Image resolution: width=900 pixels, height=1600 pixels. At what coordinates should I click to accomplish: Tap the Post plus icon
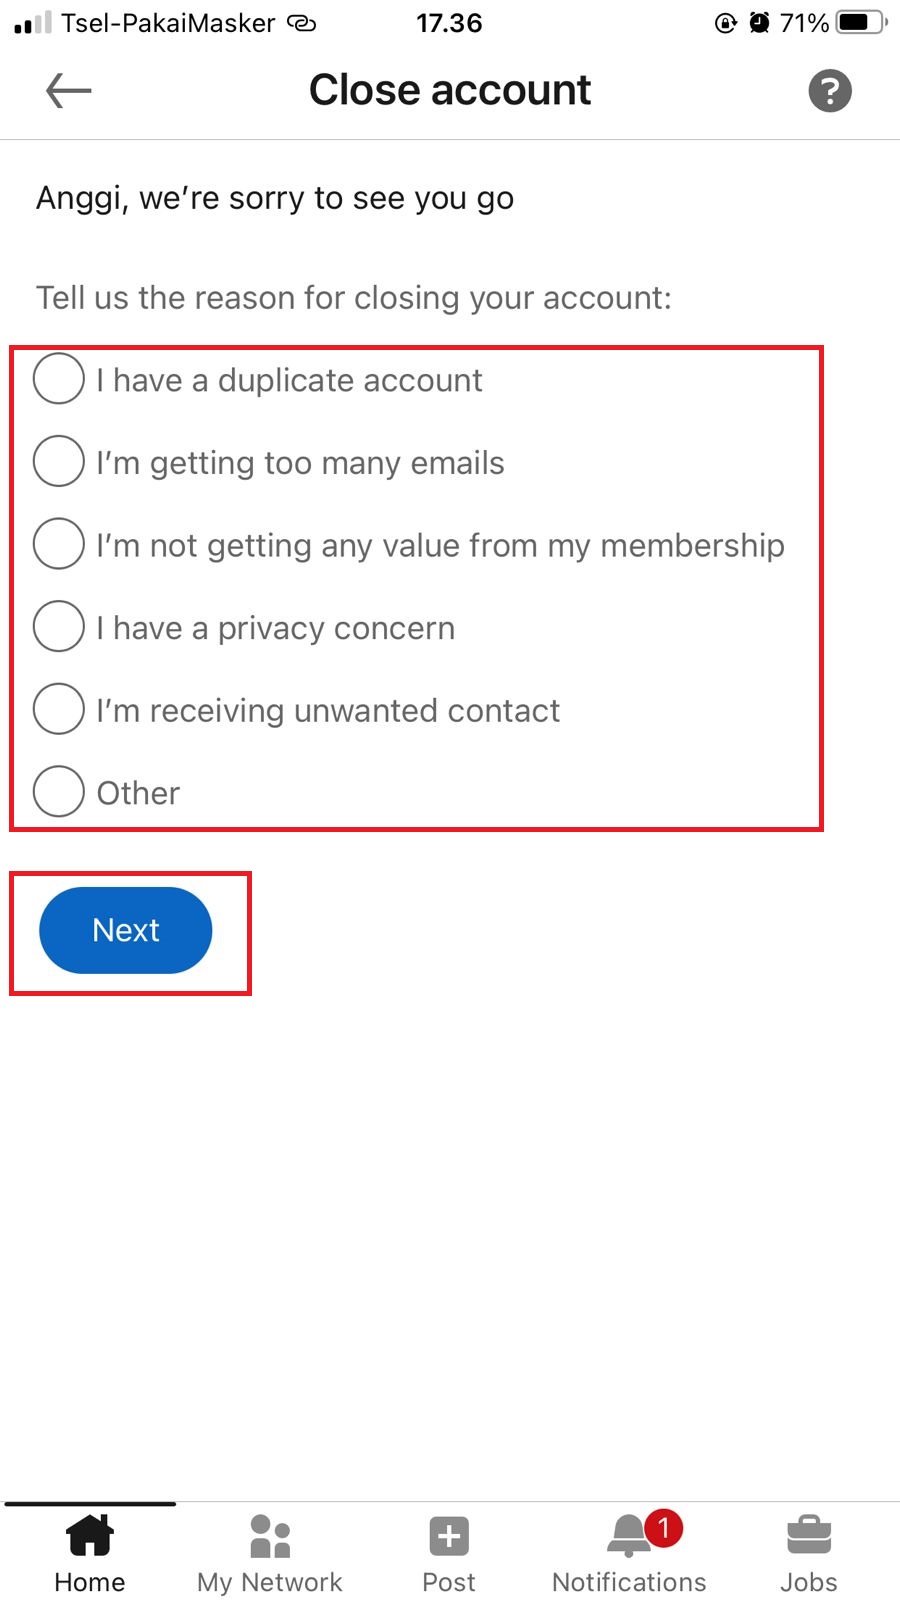(x=449, y=1536)
